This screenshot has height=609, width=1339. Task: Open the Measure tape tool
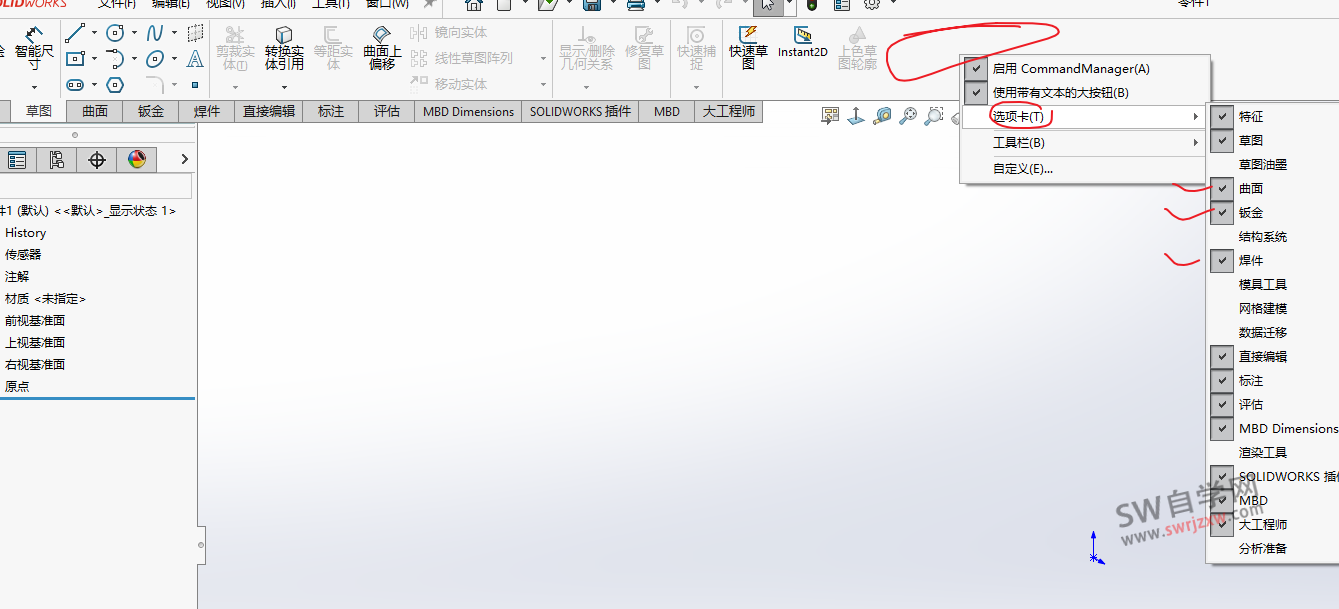pyautogui.click(x=883, y=116)
